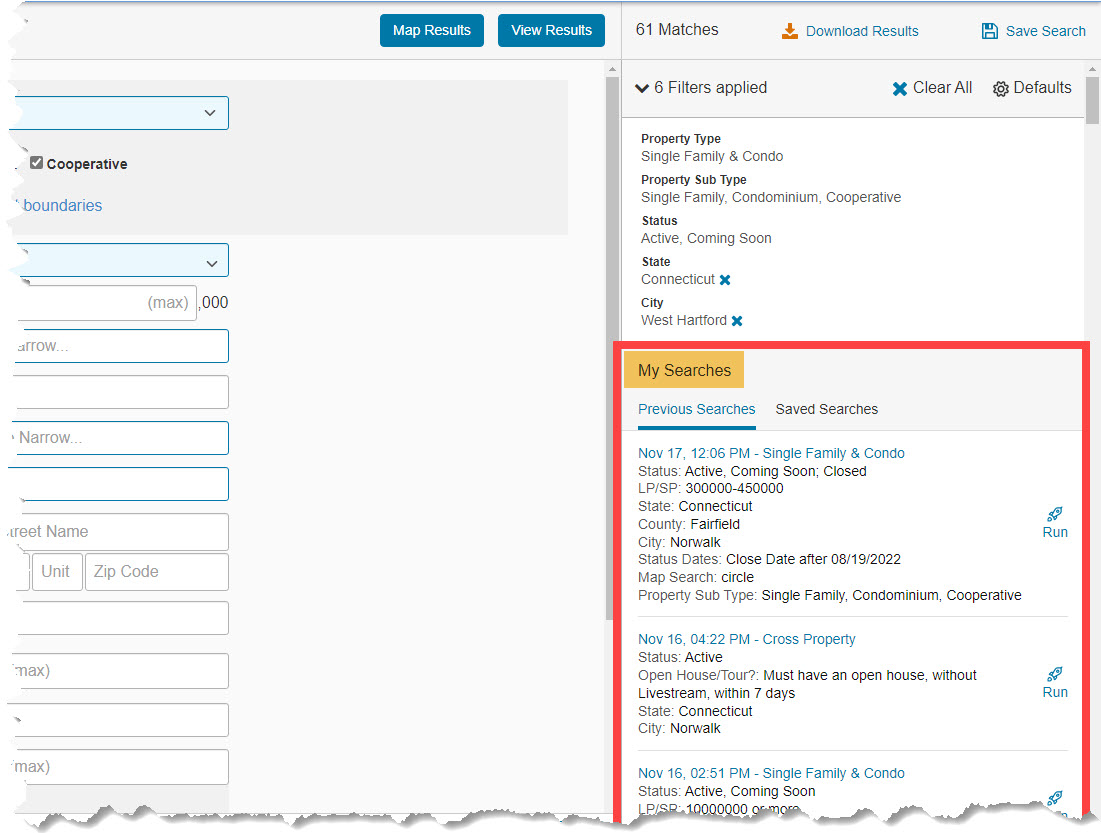Click the Map Results button
The width and height of the screenshot is (1101, 833).
click(x=432, y=30)
